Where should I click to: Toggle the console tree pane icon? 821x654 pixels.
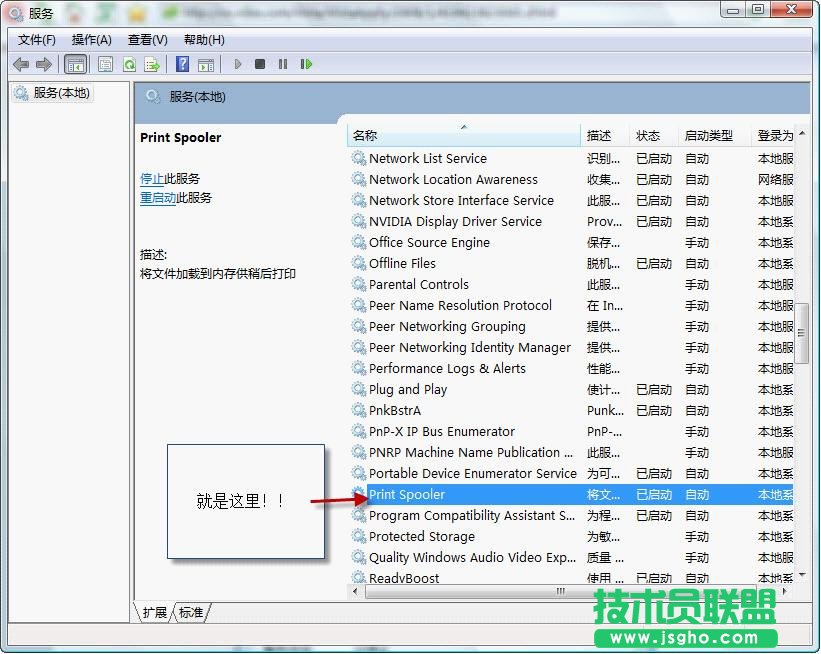pos(76,64)
